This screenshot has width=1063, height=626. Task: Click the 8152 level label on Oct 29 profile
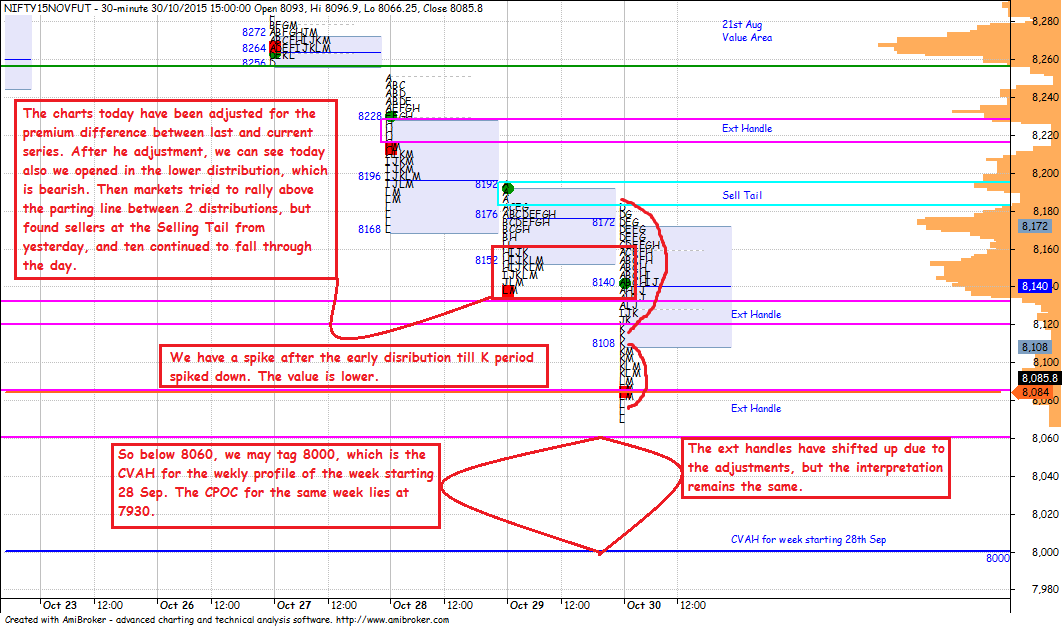click(487, 260)
